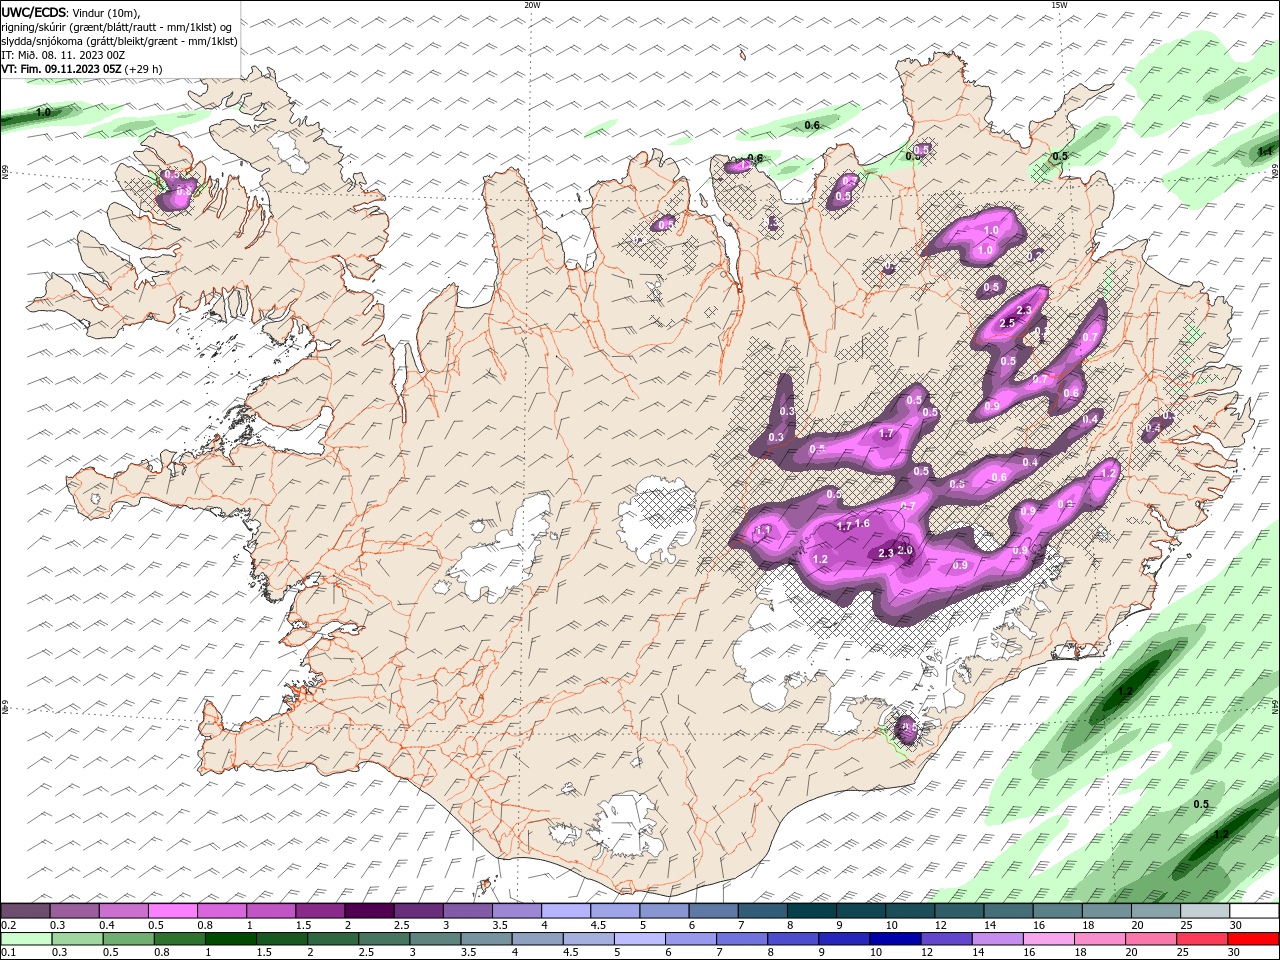Click the 'slydda/snjókoma' legend description line
1280x960 pixels.
119,41
